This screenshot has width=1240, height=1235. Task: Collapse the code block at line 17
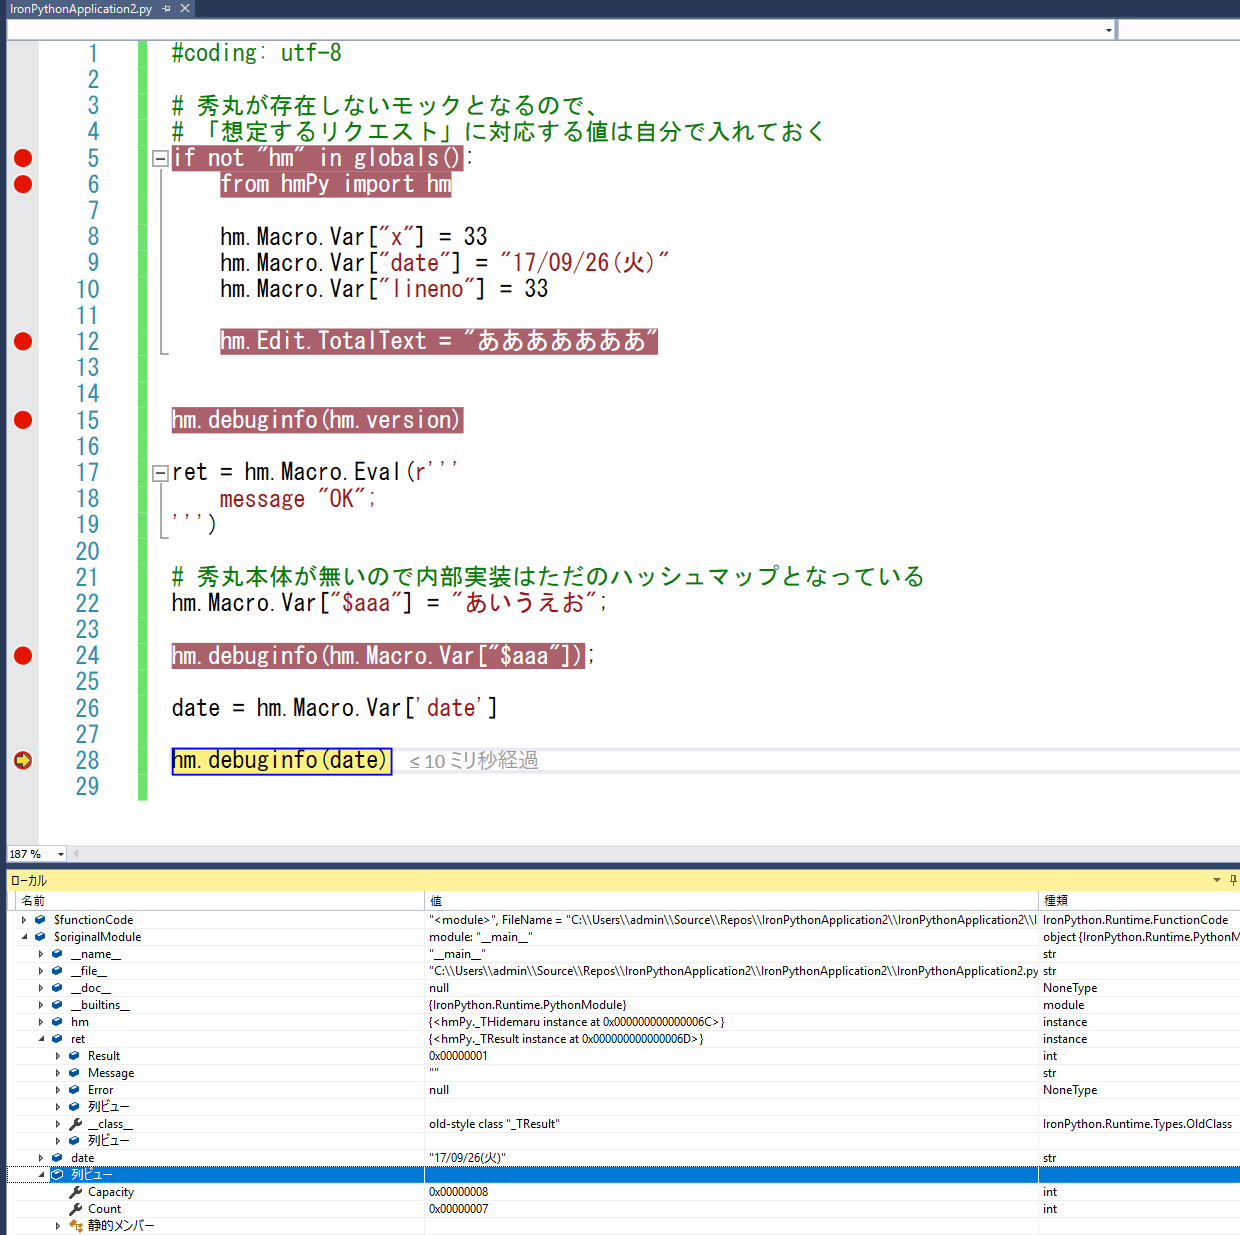160,473
